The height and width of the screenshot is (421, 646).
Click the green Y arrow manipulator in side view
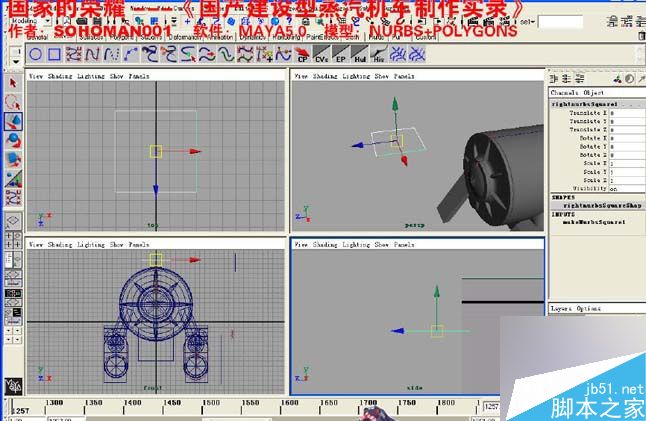tap(436, 292)
